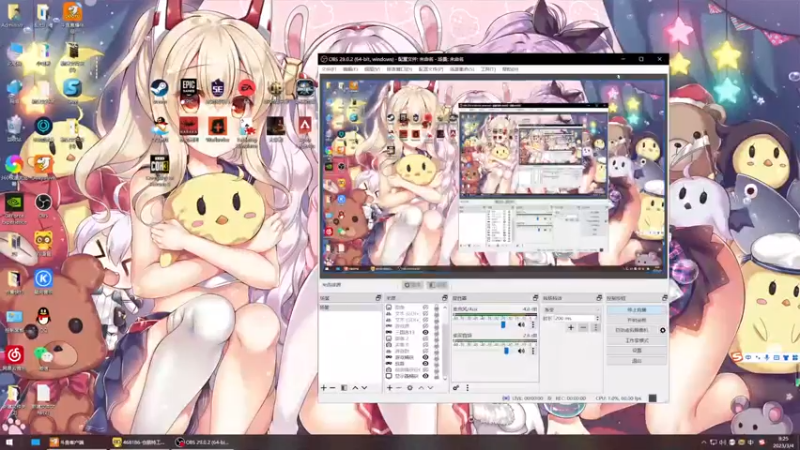Pop out the scene transitions dock float icon
Viewport: 800px width, 450px height.
pos(599,297)
